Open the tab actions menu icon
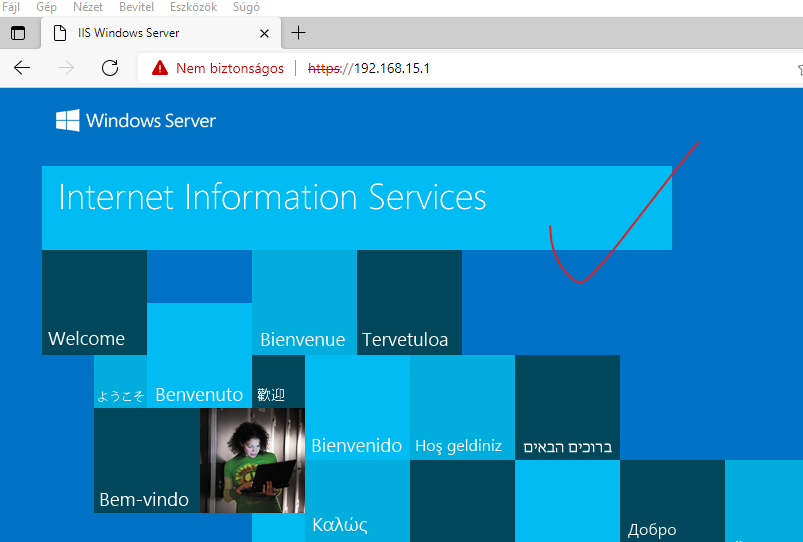Screen dimensions: 803x542 point(18,33)
